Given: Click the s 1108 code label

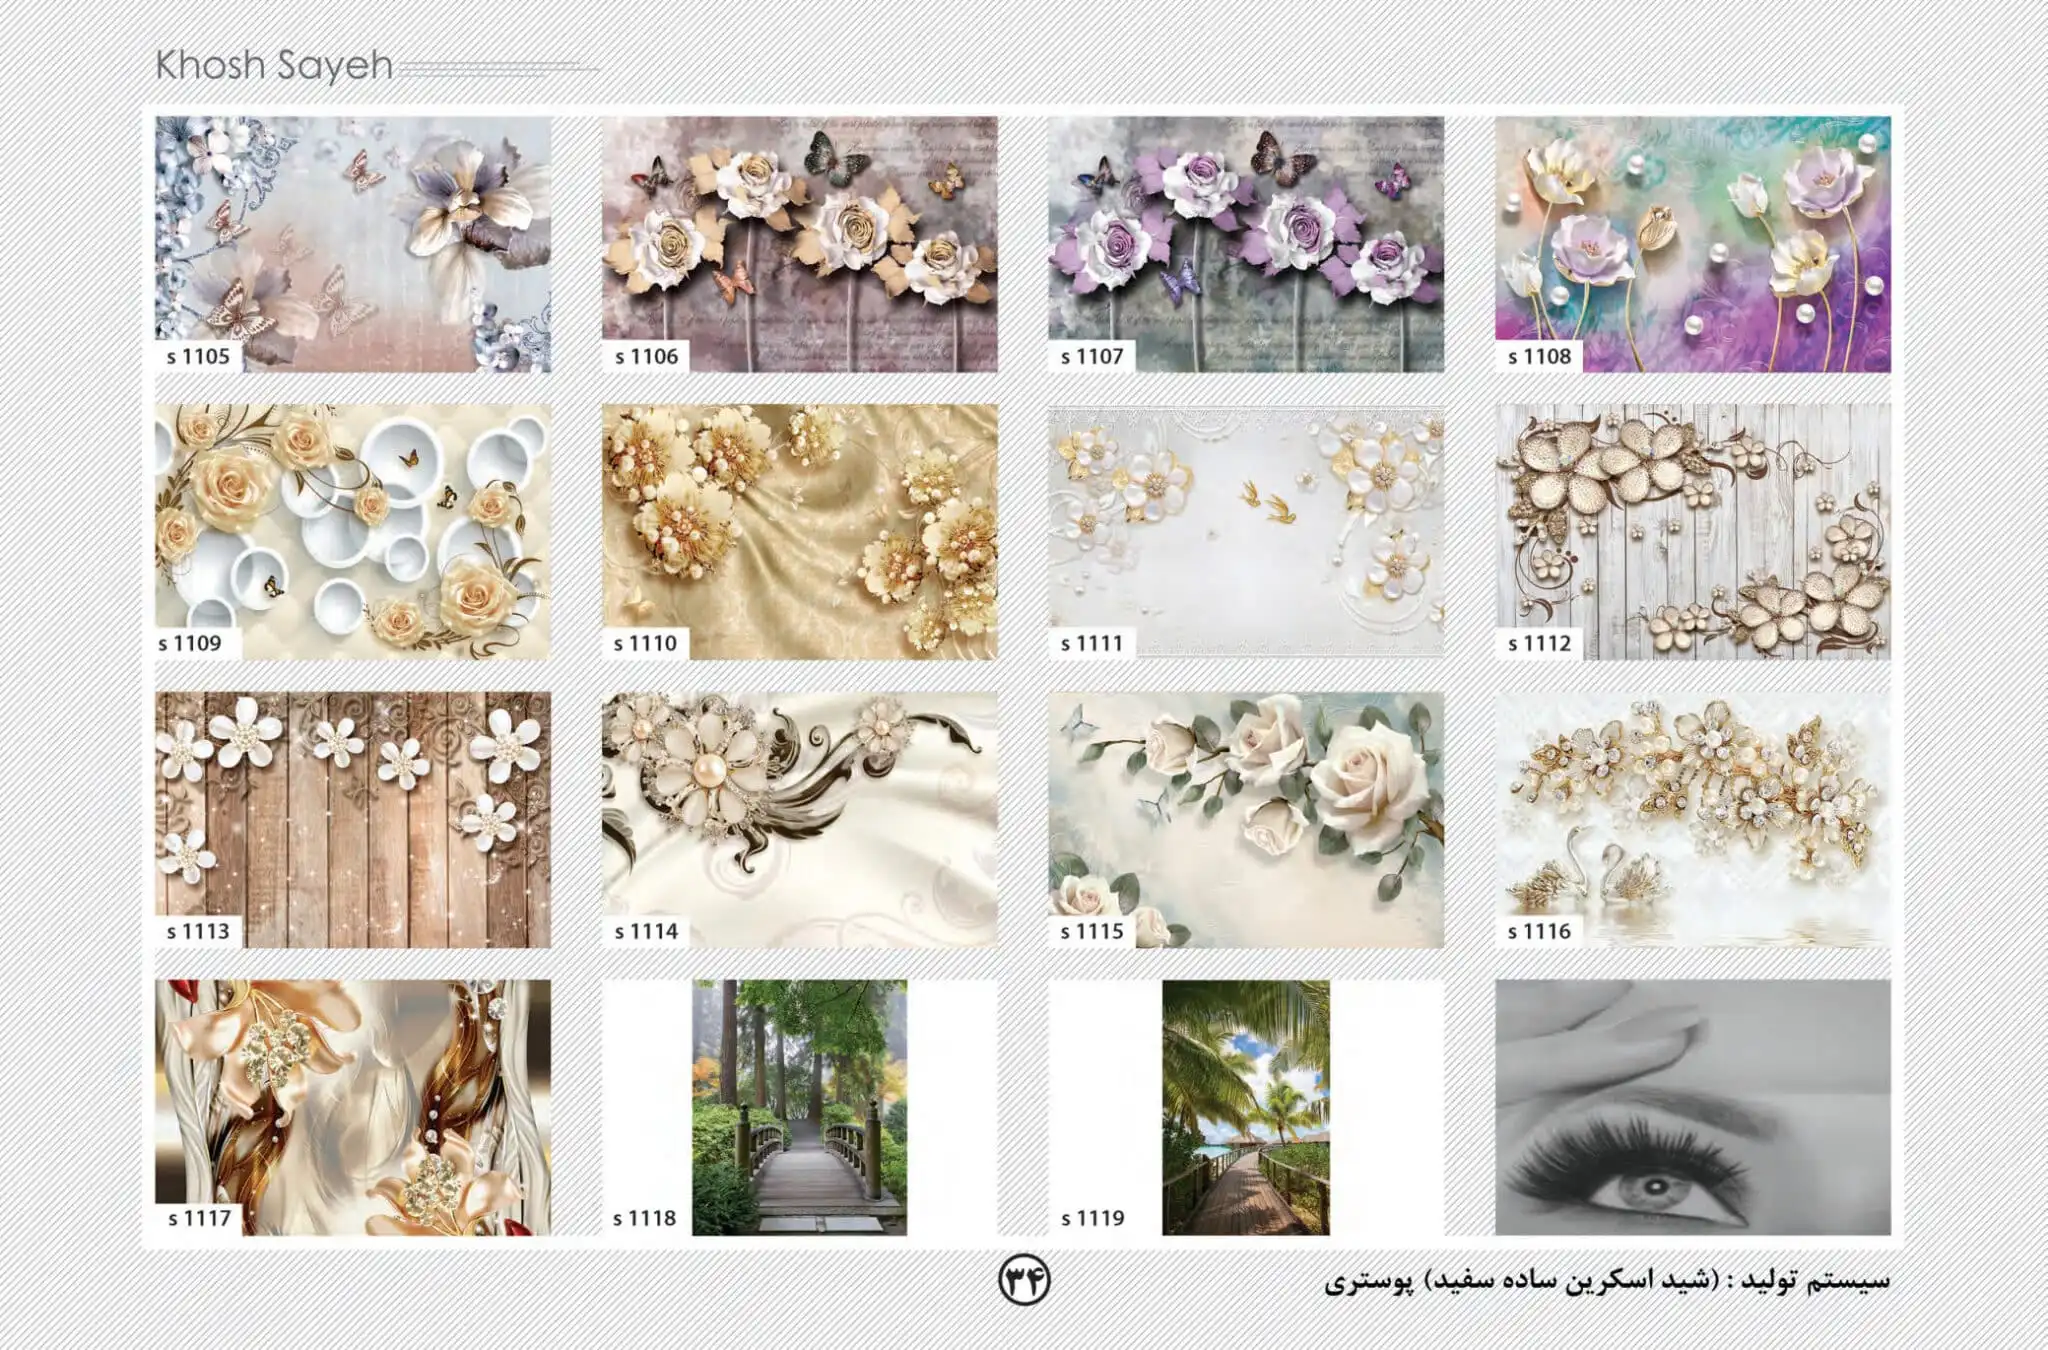Looking at the screenshot, I should coord(1539,356).
